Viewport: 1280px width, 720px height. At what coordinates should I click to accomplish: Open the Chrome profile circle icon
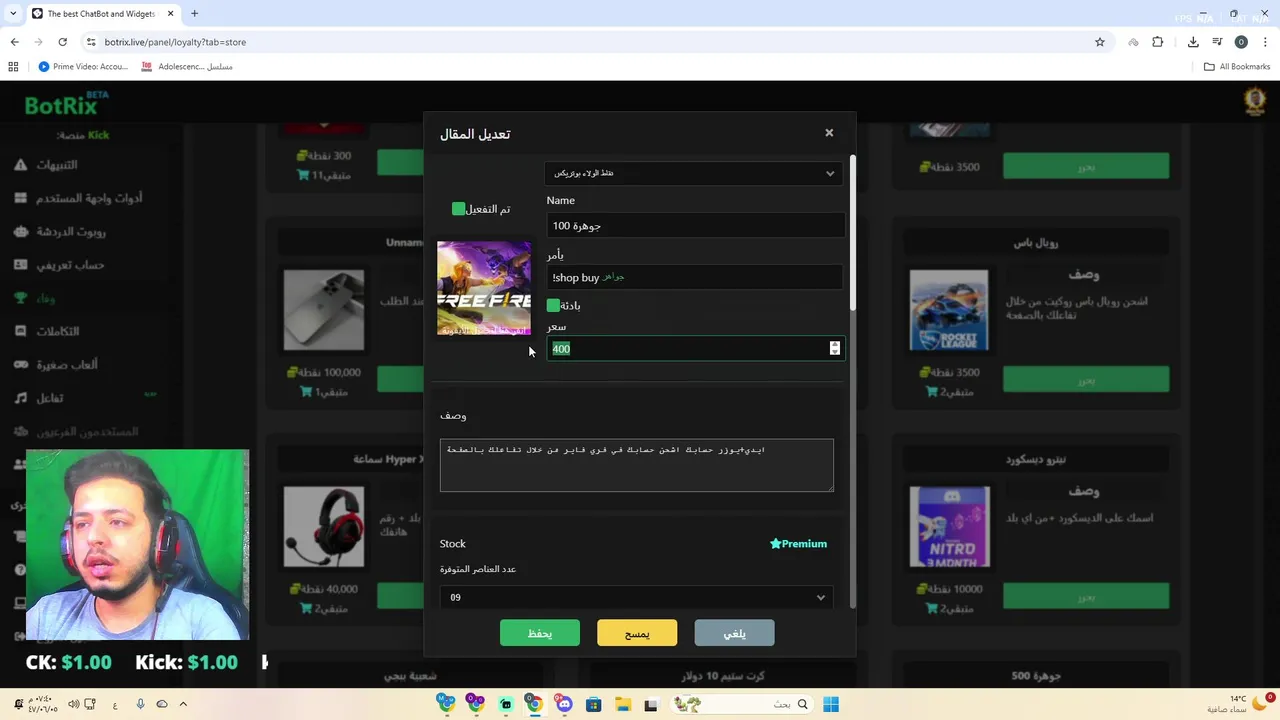click(1241, 42)
